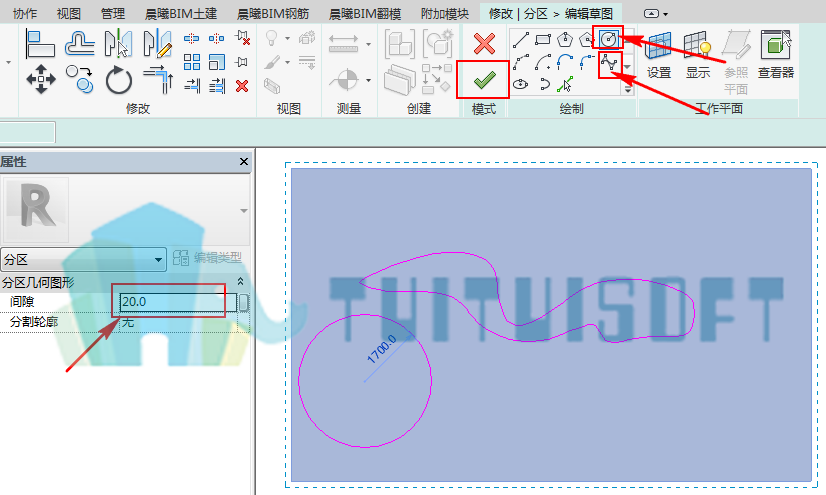Select the Center-Ends Arc tool

(543, 62)
